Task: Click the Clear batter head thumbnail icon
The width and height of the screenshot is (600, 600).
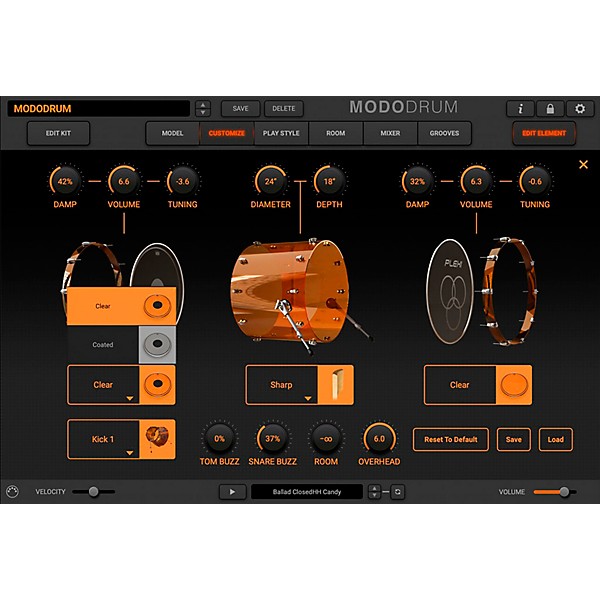Action: [x=157, y=385]
